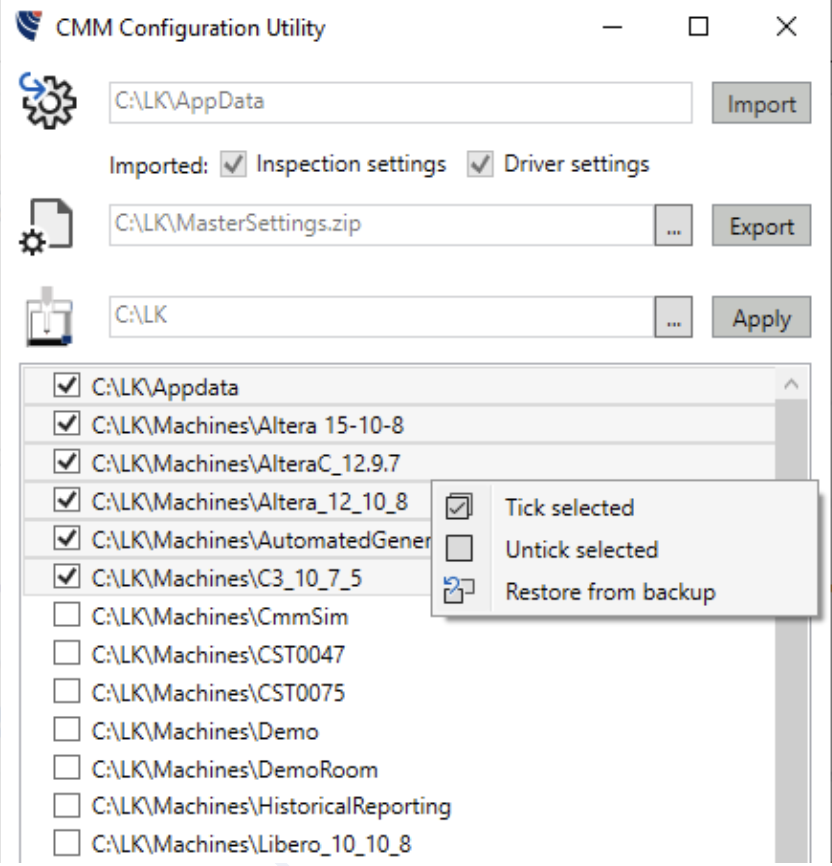Screen dimensions: 832x866
Task: Click the C:\LK\AppData import path field
Action: 401,103
